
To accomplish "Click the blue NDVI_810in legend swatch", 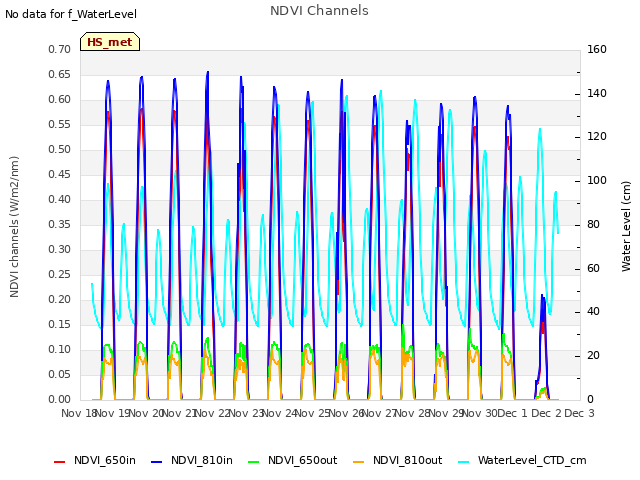I will [156, 462].
